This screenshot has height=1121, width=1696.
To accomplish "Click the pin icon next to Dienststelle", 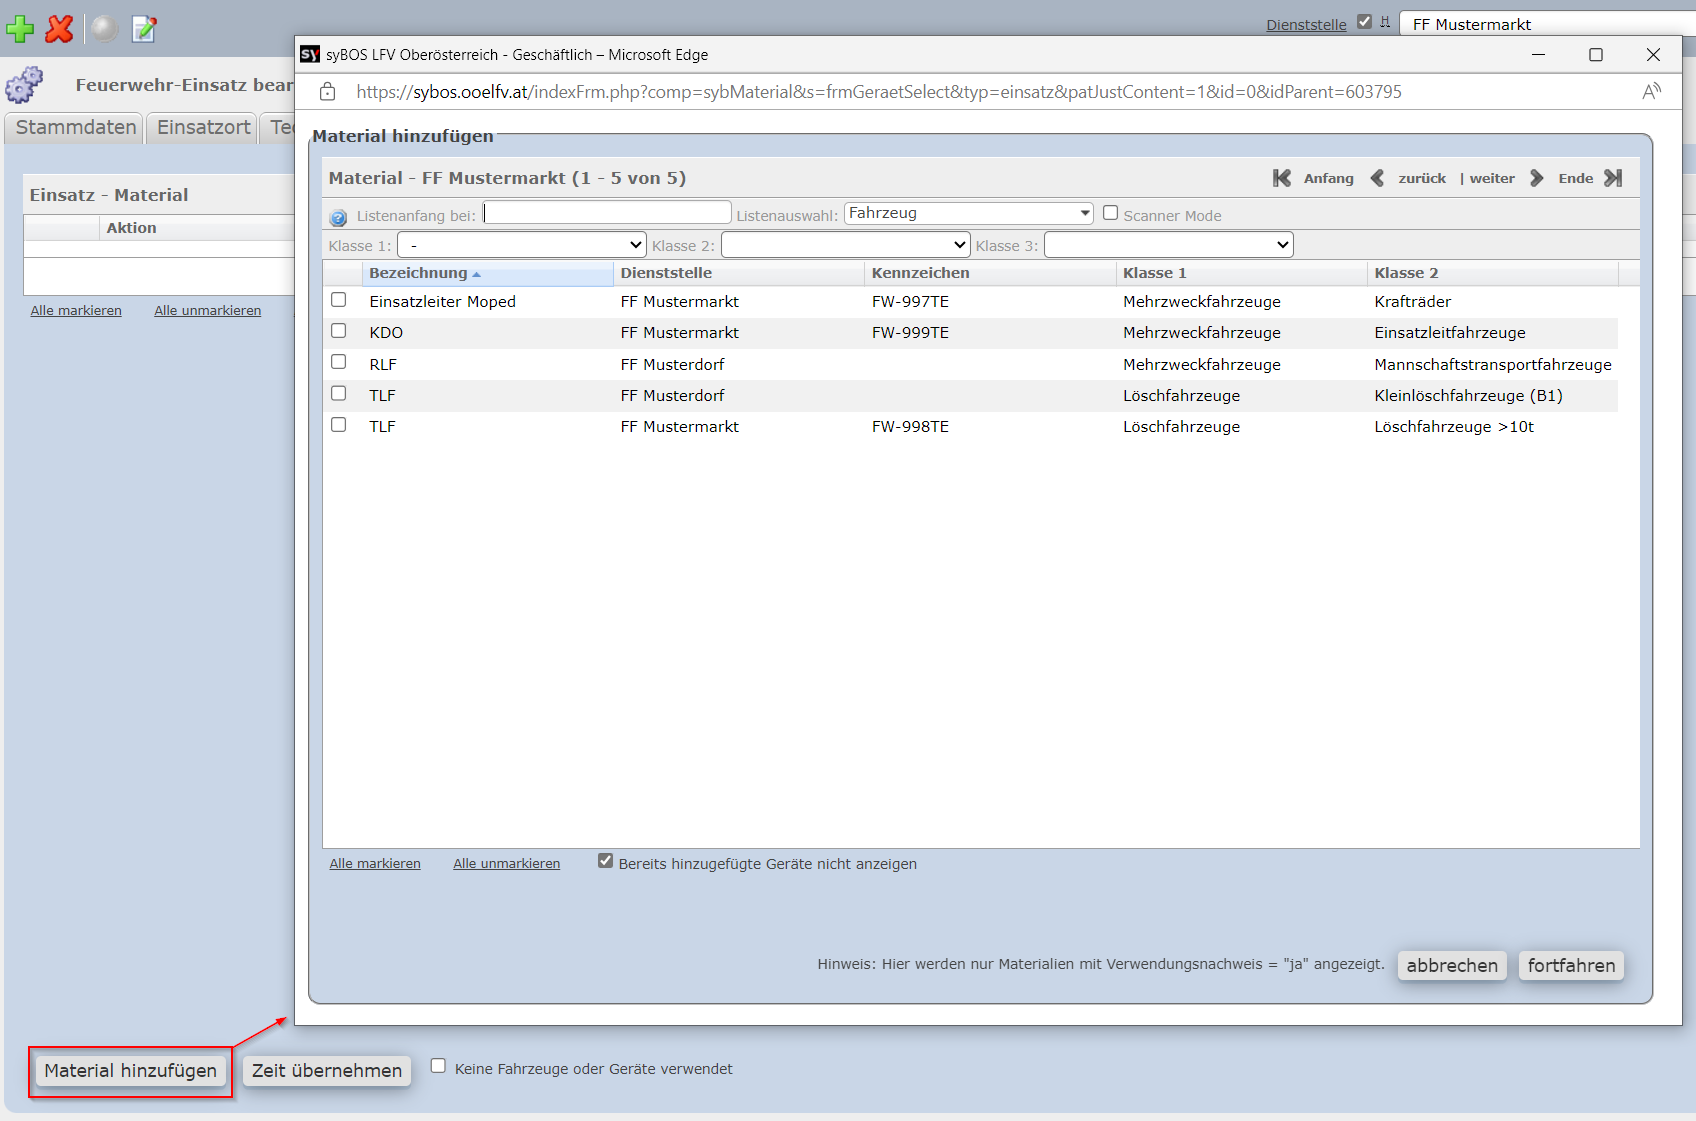I will coord(1385,21).
